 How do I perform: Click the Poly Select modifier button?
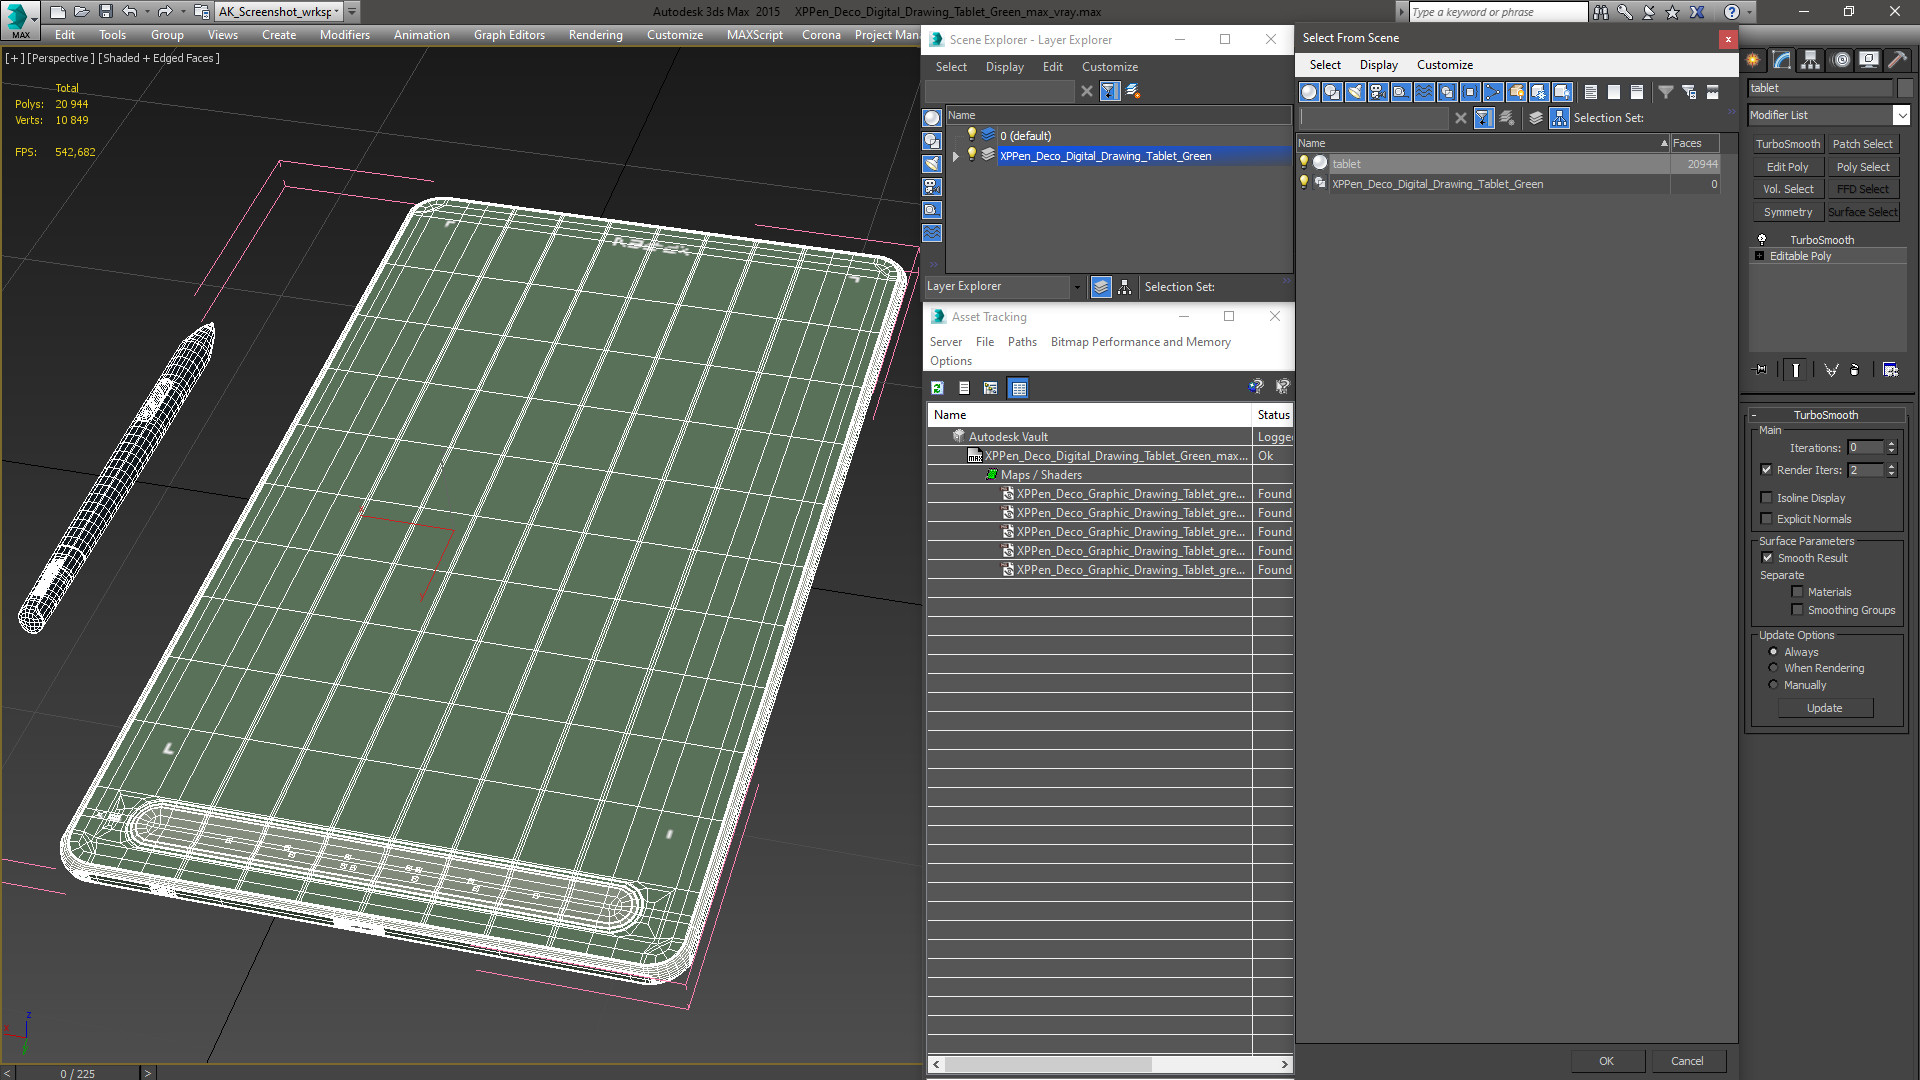coord(1862,167)
